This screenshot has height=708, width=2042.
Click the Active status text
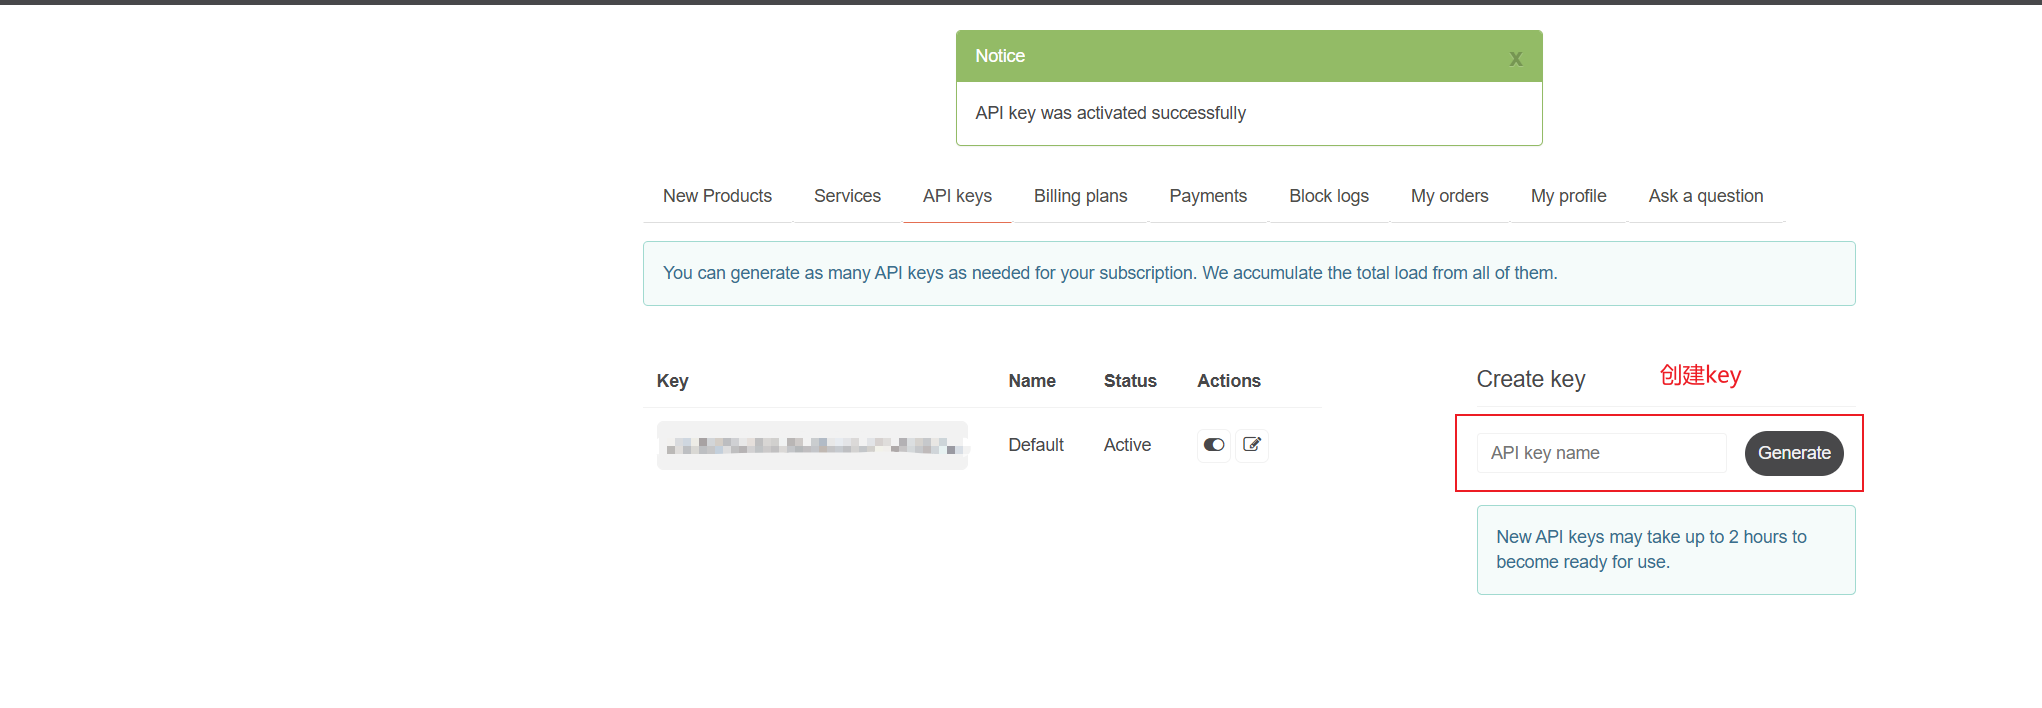tap(1127, 445)
